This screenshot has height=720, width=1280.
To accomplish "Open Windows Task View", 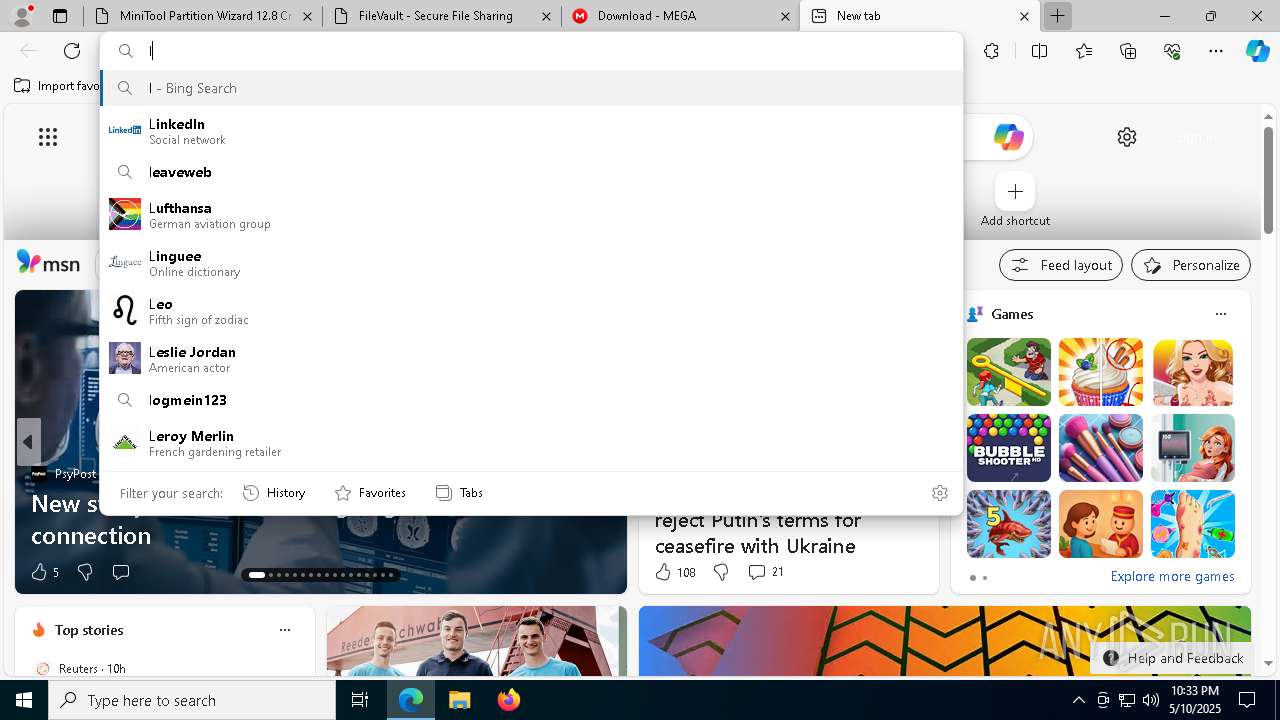I will click(x=360, y=700).
